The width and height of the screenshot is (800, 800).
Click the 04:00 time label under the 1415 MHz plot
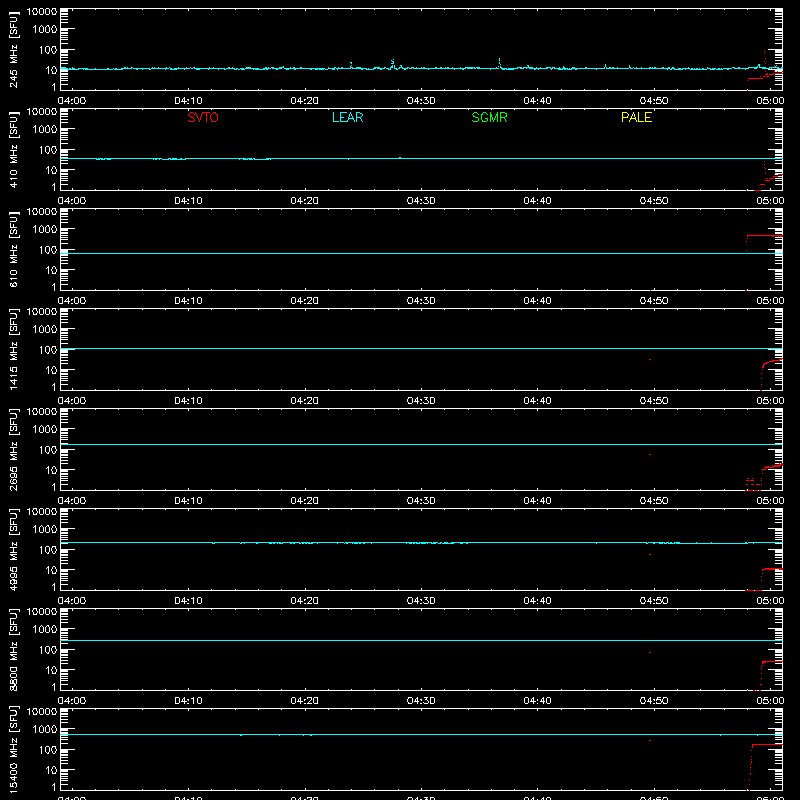click(x=72, y=401)
